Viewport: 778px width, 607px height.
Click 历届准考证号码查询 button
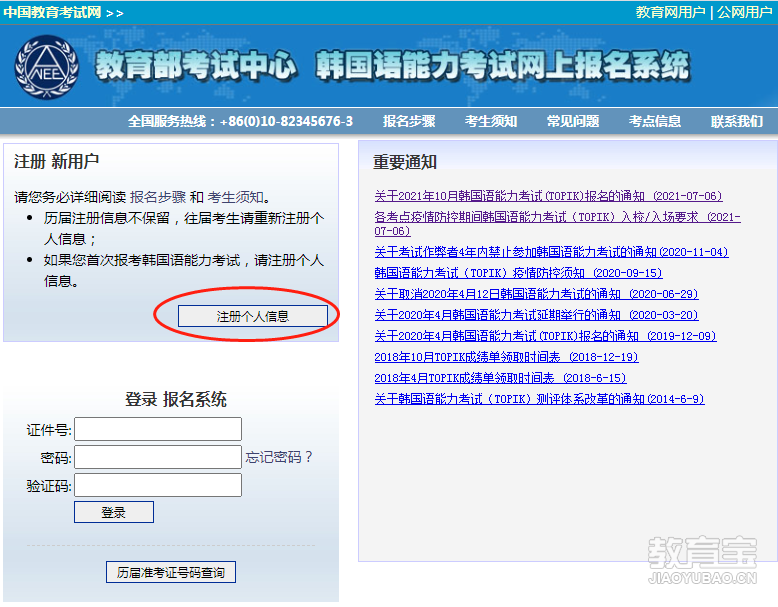click(171, 573)
